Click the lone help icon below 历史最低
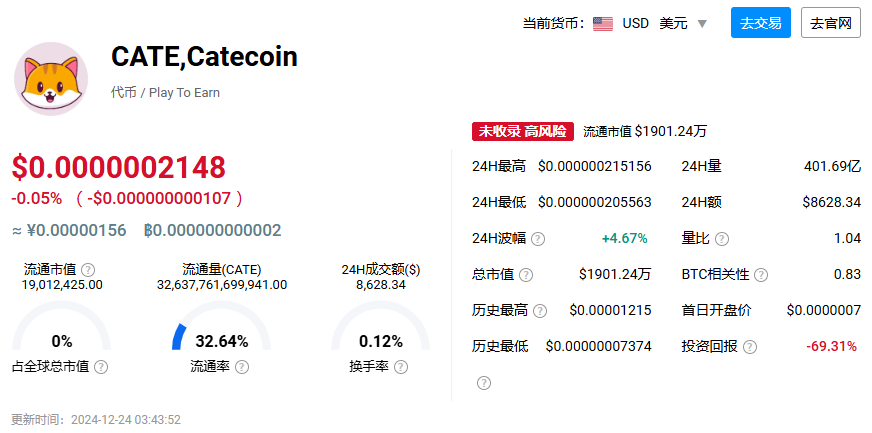872x433 pixels. pos(484,383)
